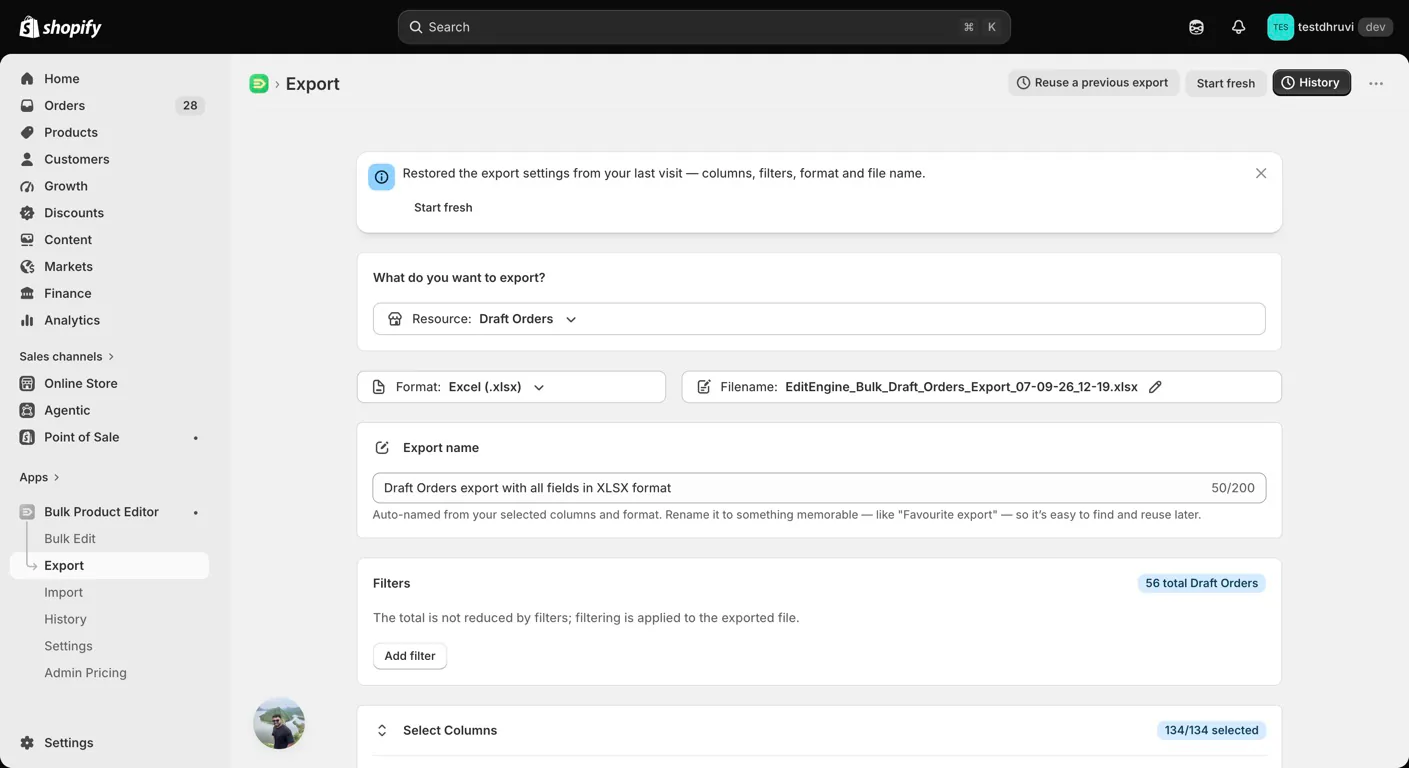Screen dimensions: 1409x768
Task: Click the green Bulk Product Editor app icon
Action: tap(259, 84)
